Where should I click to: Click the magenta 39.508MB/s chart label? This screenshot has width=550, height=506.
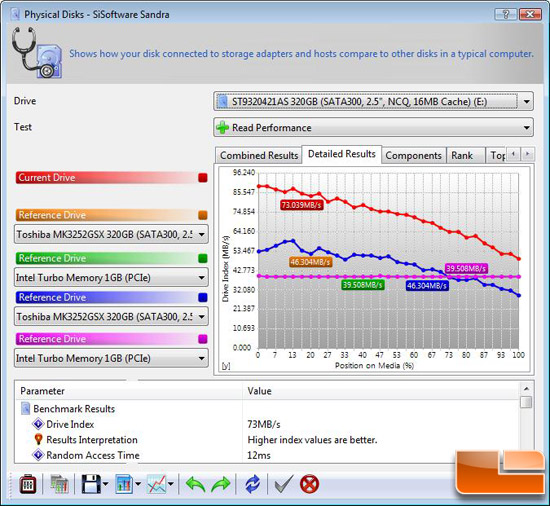(466, 269)
